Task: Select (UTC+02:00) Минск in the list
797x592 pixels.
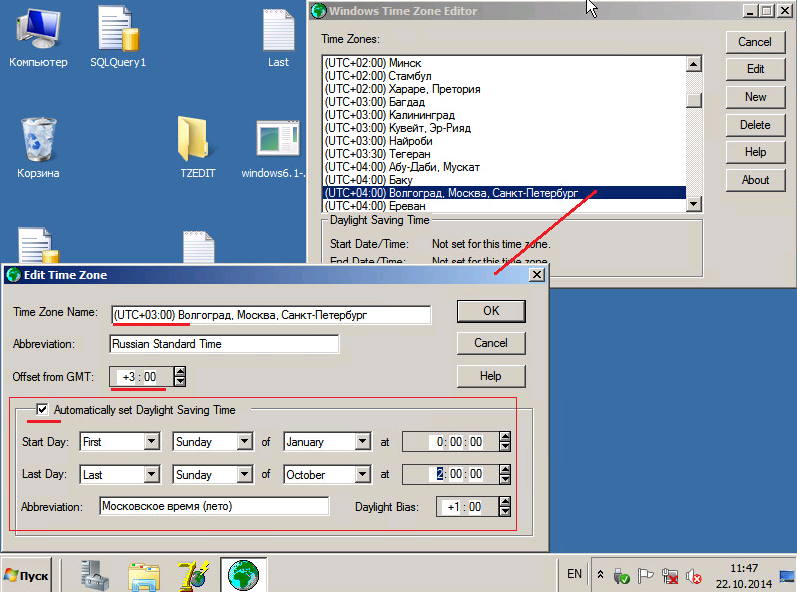Action: (504, 63)
